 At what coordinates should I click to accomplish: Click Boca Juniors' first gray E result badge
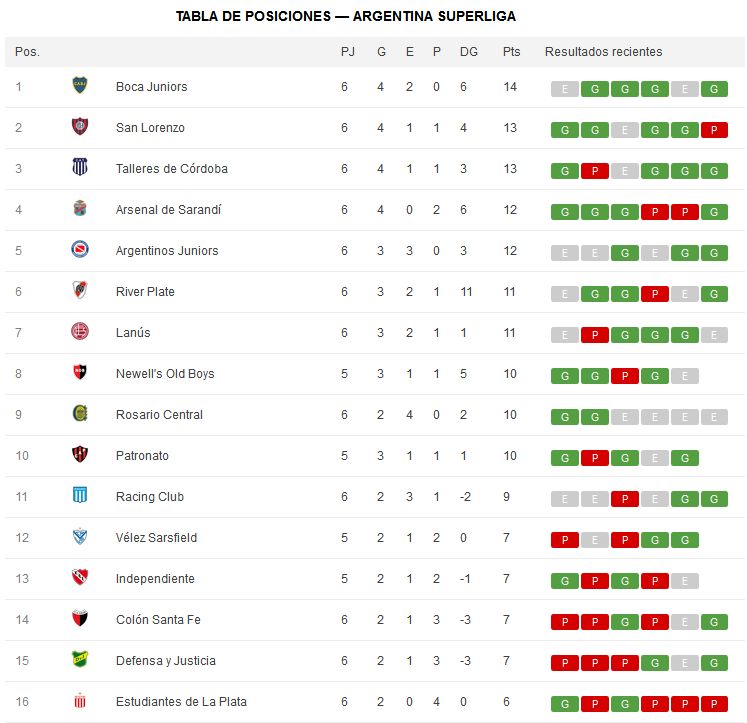click(565, 89)
